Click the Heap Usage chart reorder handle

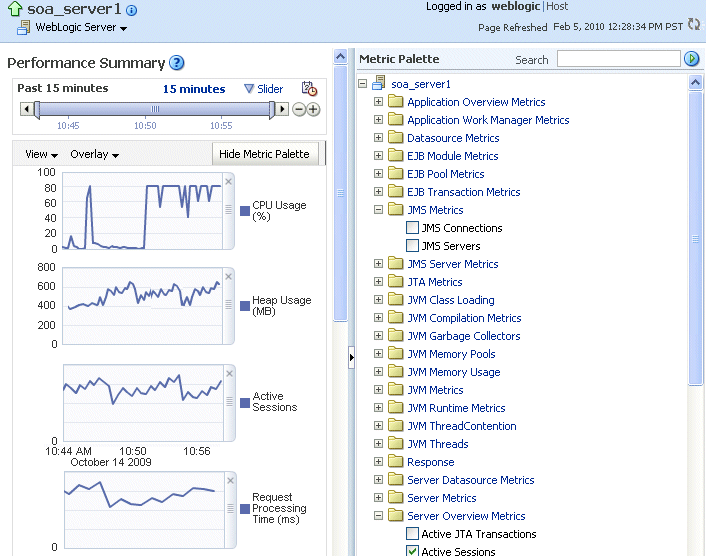(228, 305)
